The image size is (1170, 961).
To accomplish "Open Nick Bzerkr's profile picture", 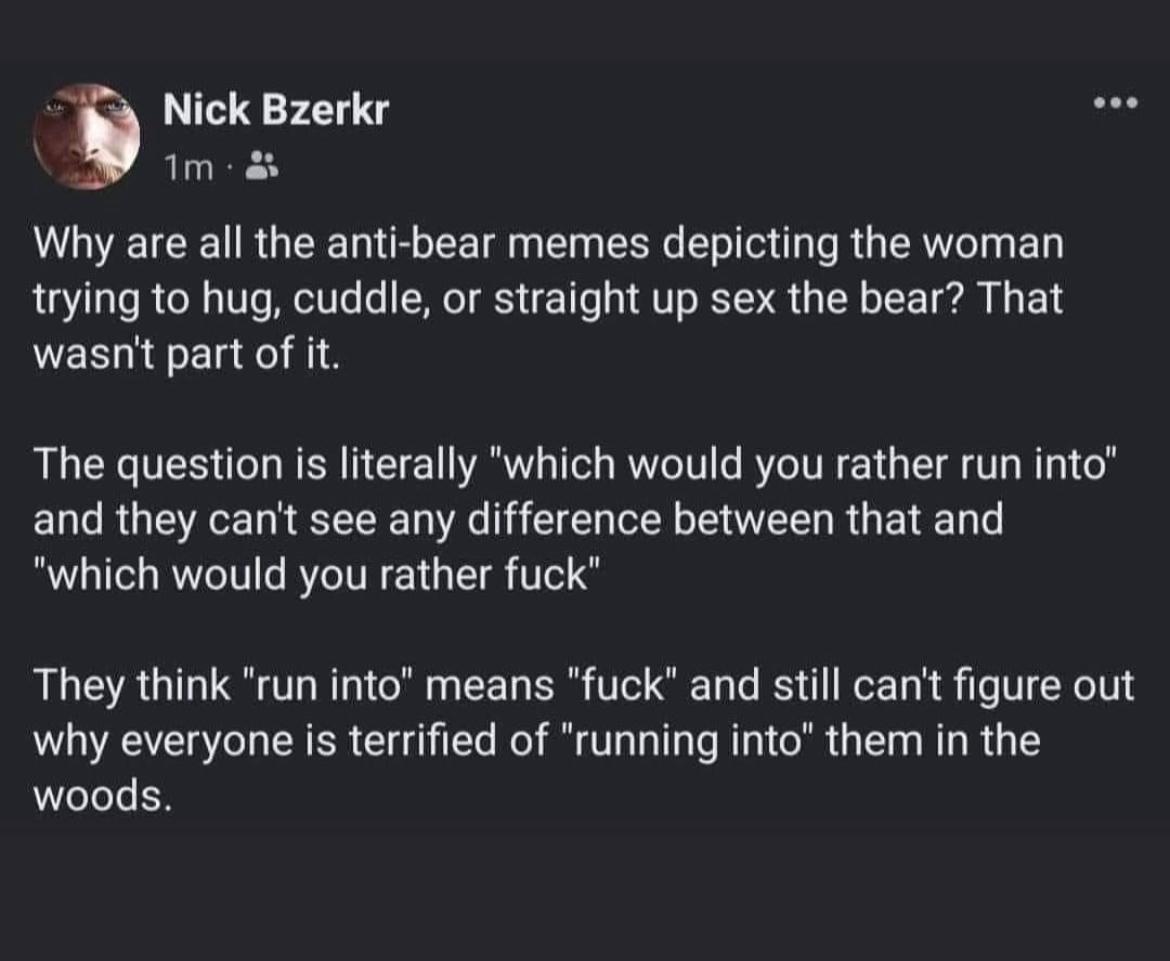I will click(87, 137).
